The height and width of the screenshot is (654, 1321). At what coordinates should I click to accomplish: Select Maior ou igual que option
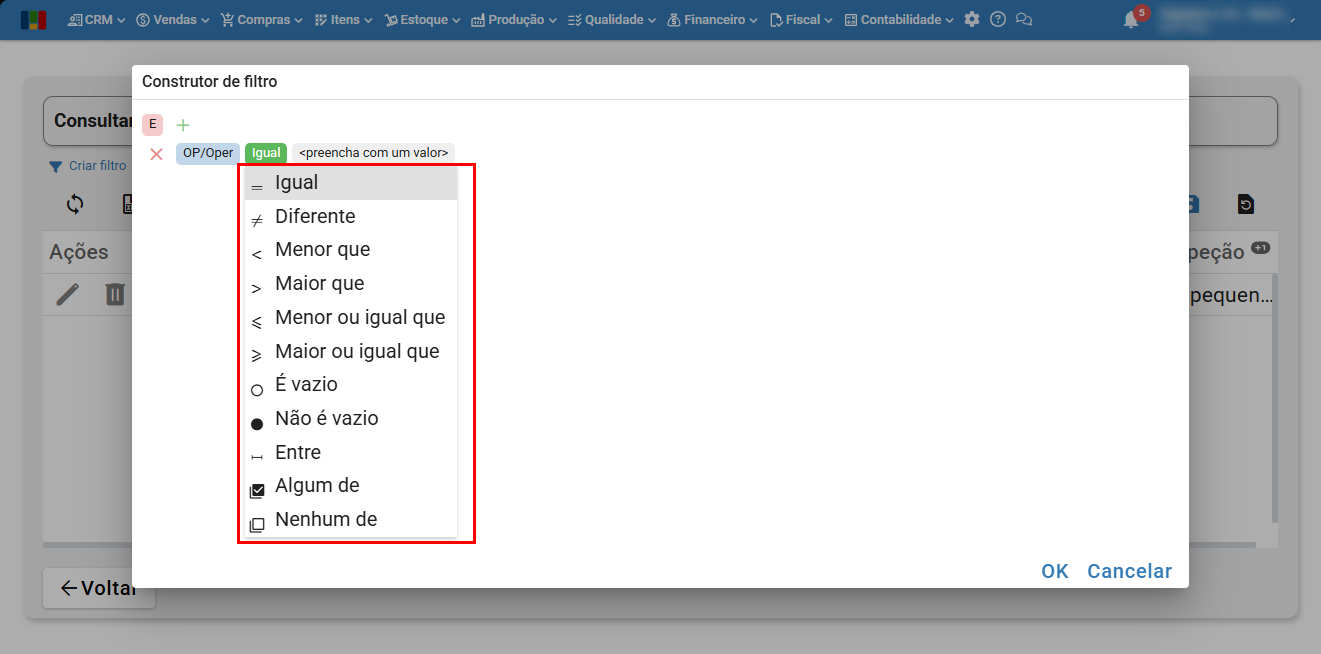(x=351, y=352)
